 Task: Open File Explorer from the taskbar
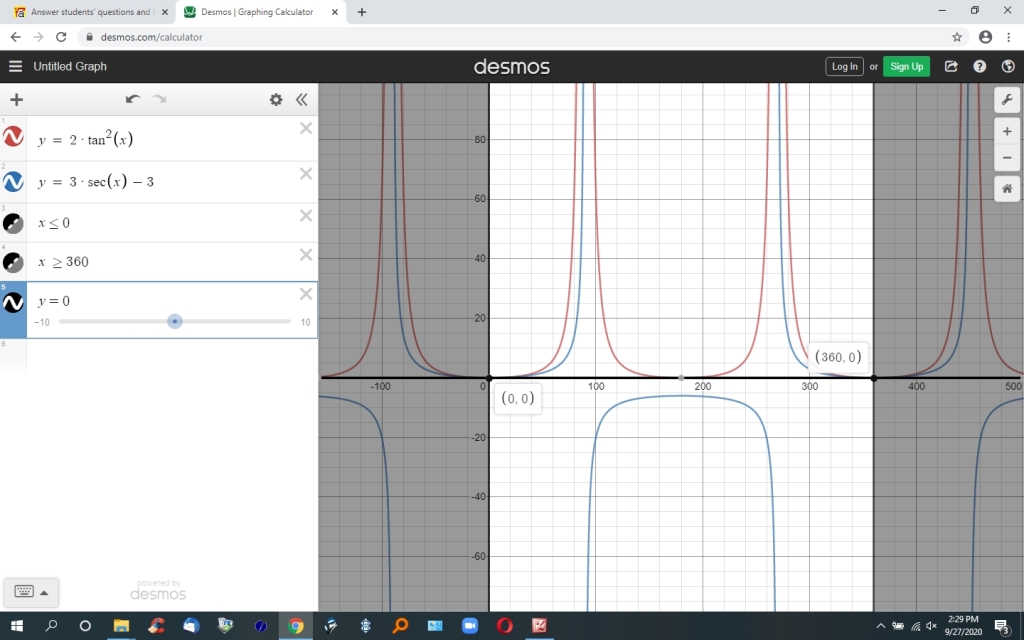pos(121,626)
